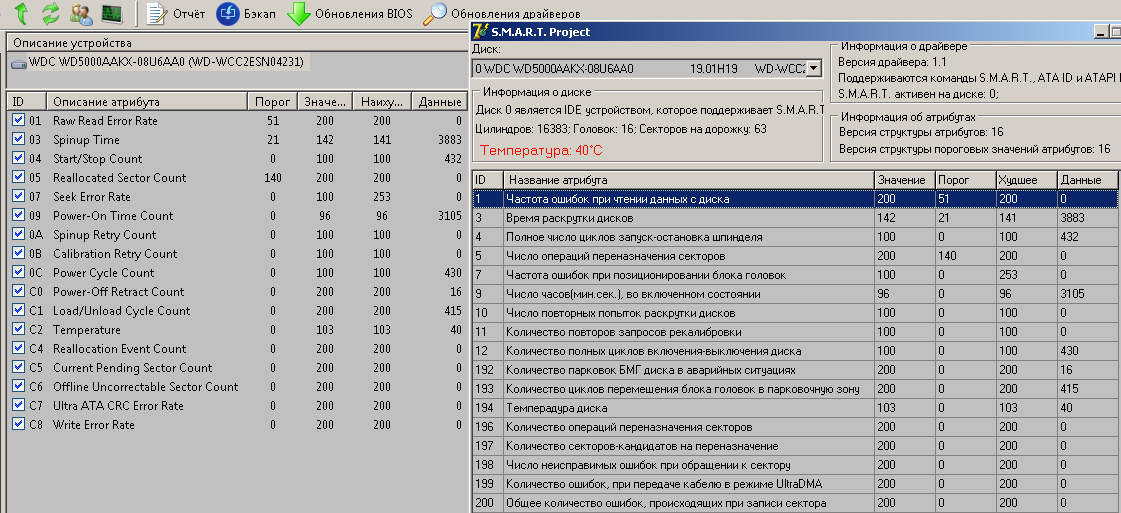1121x513 pixels.
Task: Click the Обновления BIOS green arrow icon
Action: pyautogui.click(x=298, y=13)
